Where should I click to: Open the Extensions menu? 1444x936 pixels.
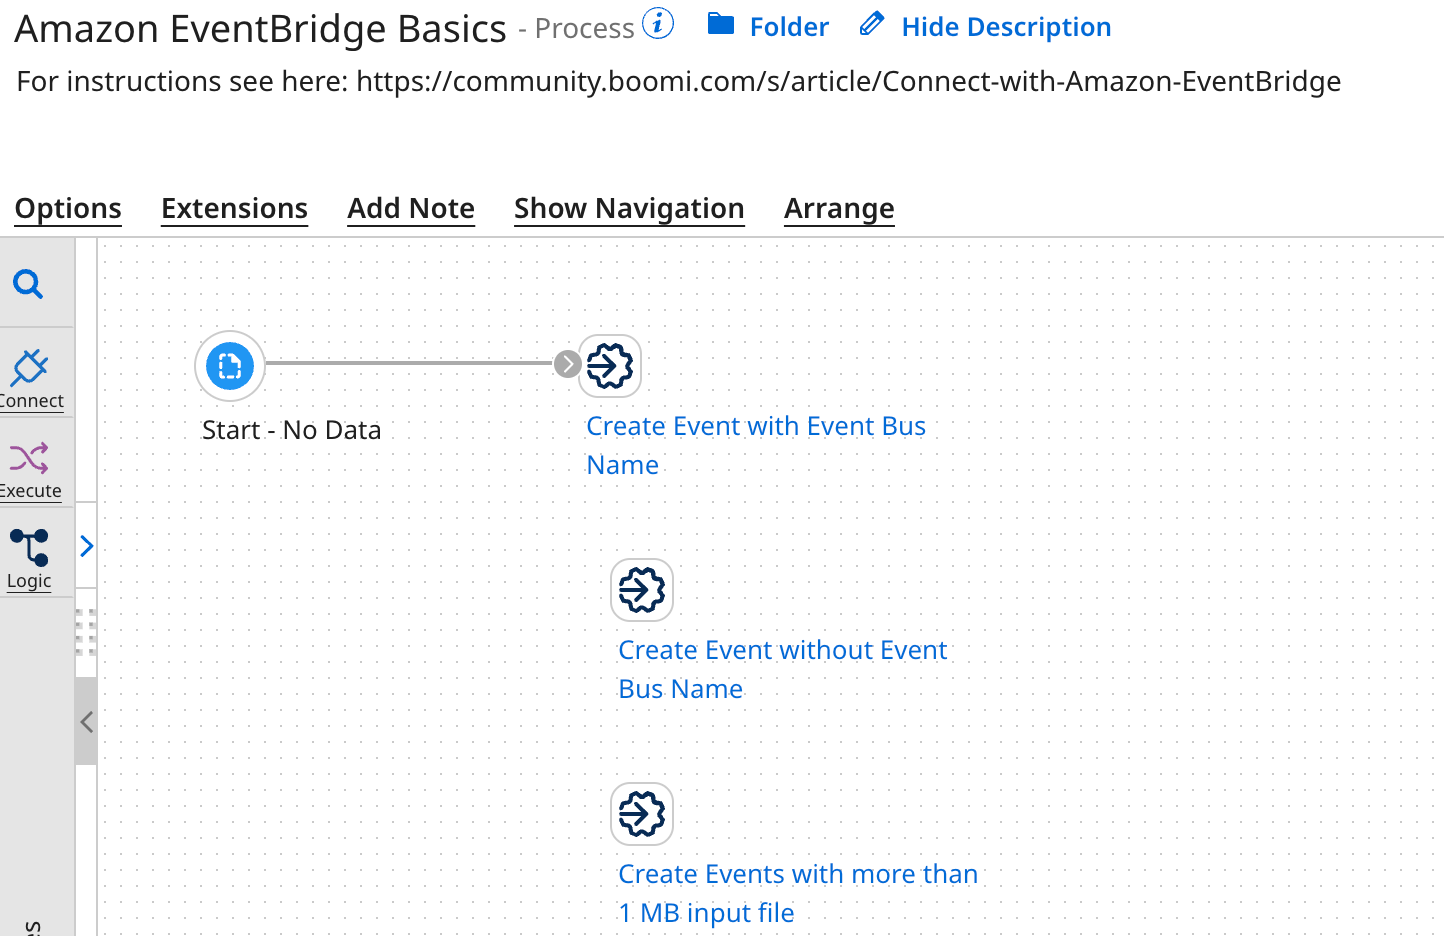coord(234,208)
